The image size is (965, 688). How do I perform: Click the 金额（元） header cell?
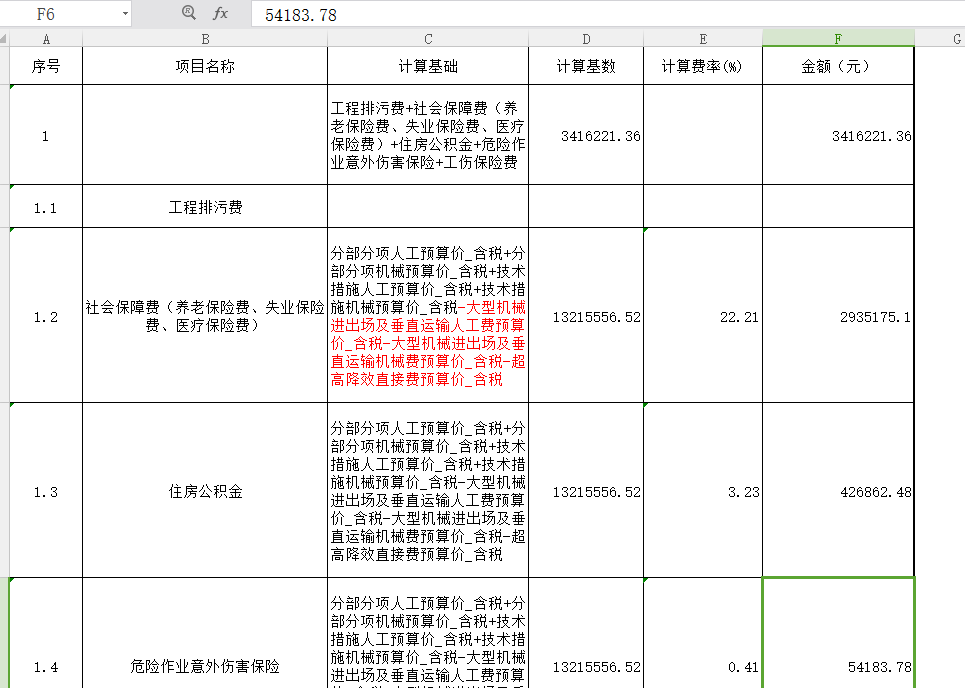pos(838,66)
